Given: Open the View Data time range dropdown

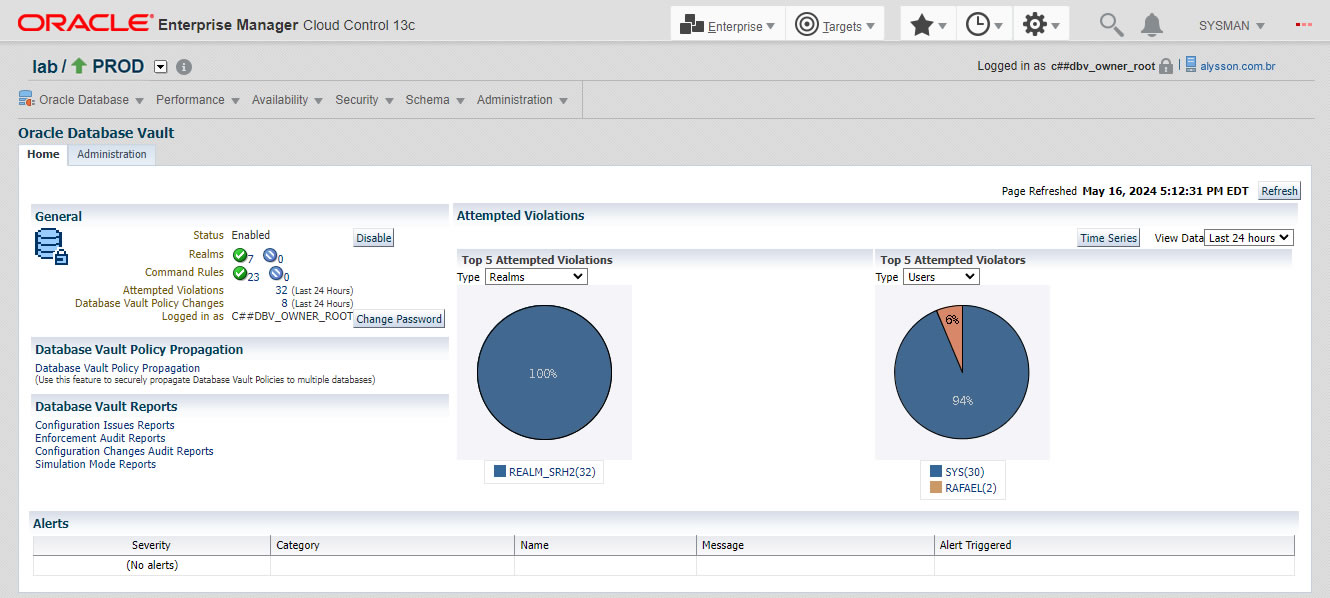Looking at the screenshot, I should pyautogui.click(x=1249, y=238).
